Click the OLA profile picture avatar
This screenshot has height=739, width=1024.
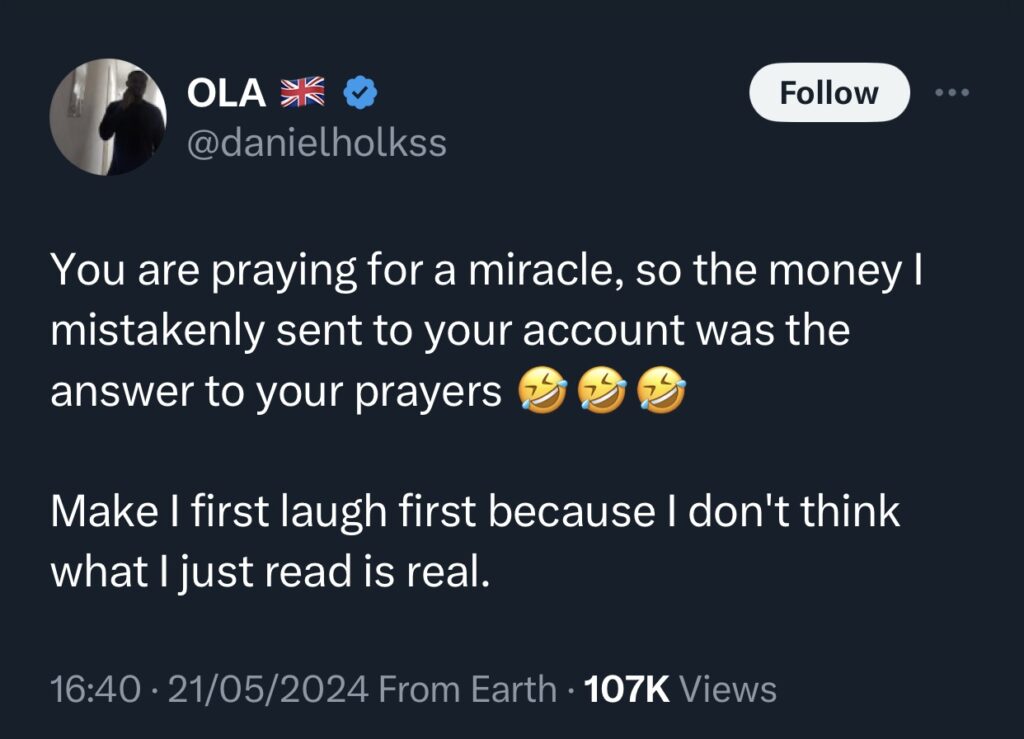108,117
